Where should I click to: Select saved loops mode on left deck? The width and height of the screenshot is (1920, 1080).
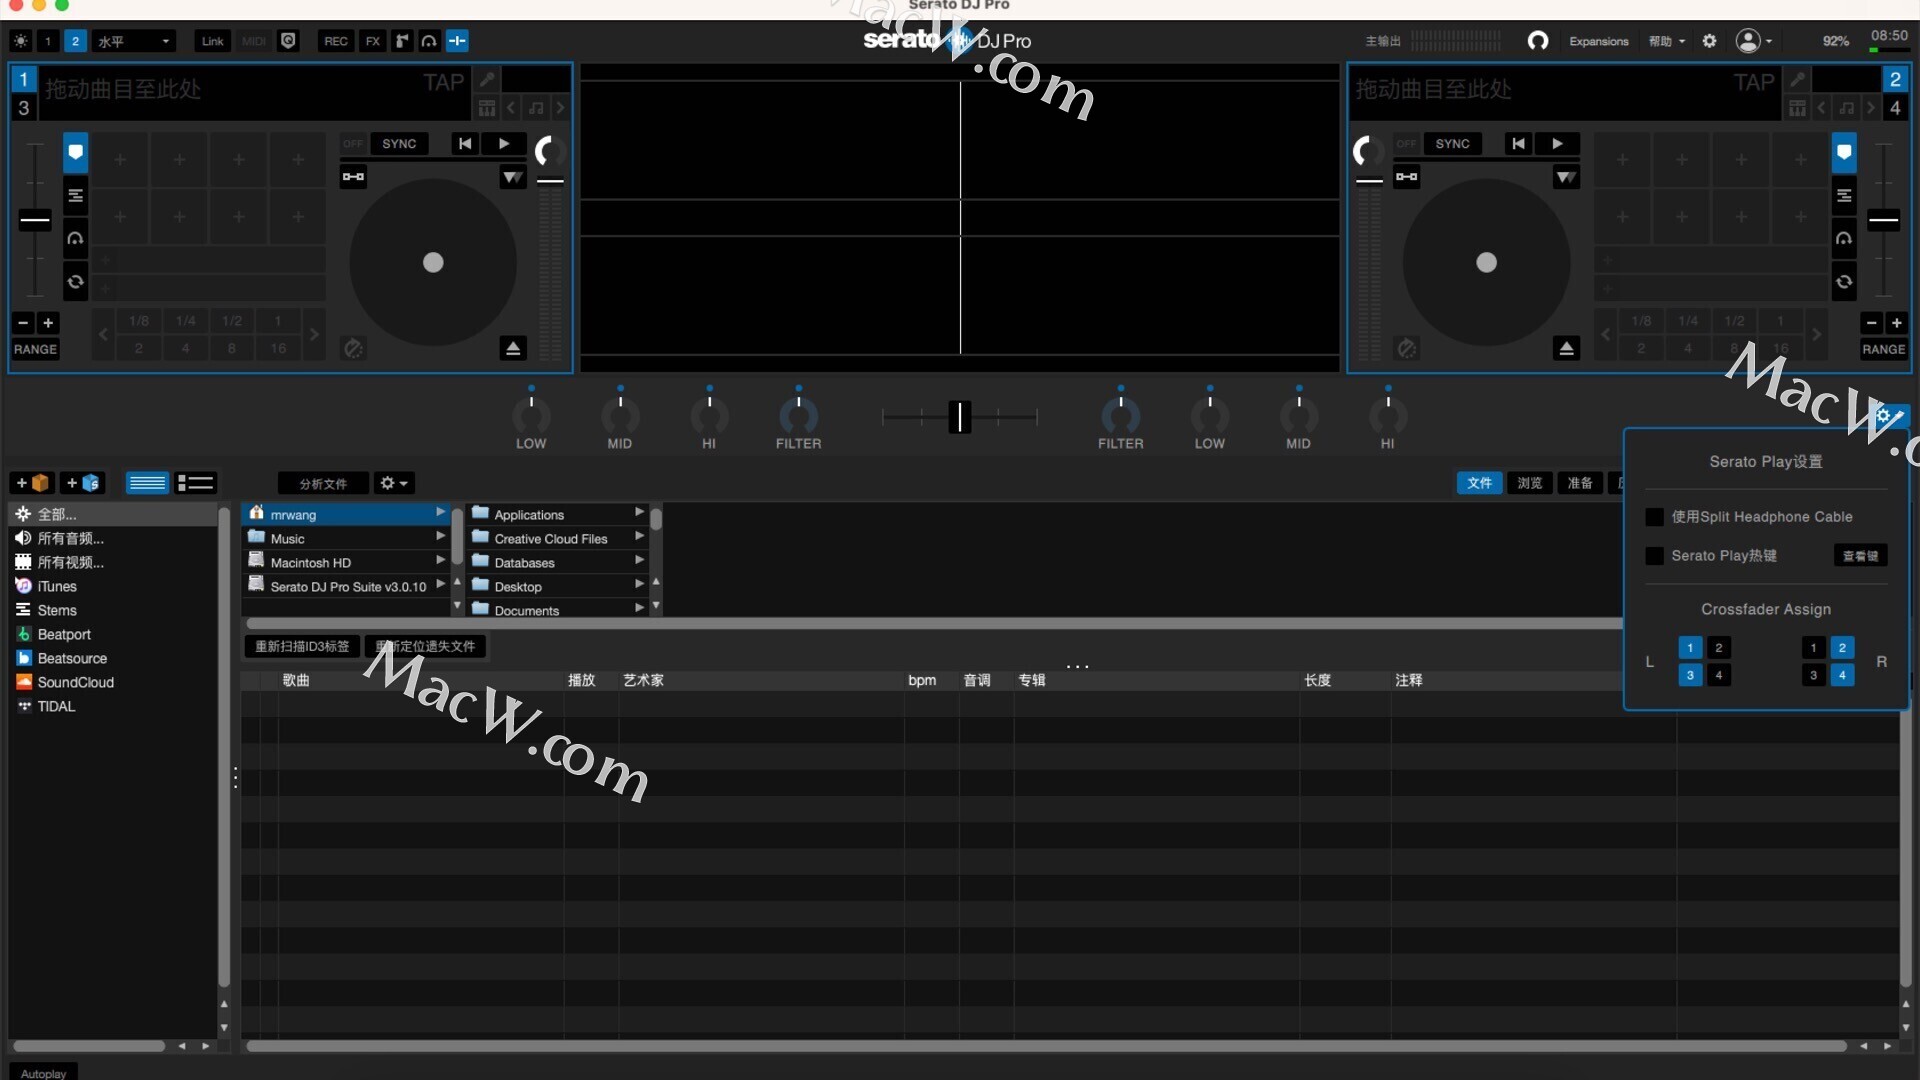(75, 196)
